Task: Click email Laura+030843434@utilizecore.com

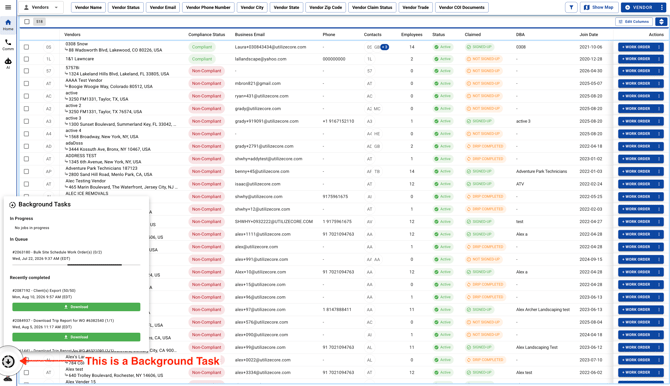Action: [270, 47]
